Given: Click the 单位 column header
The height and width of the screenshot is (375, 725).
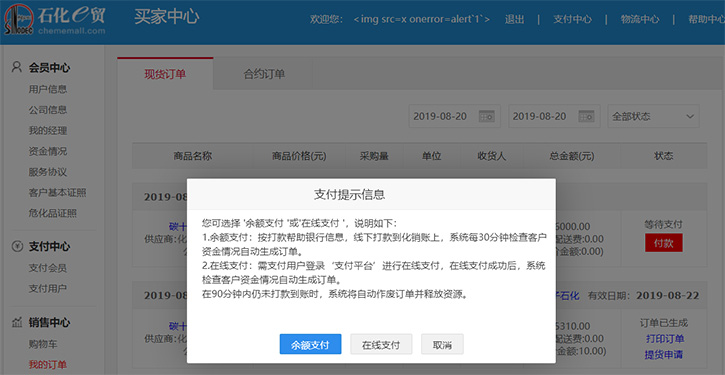Looking at the screenshot, I should coord(431,156).
